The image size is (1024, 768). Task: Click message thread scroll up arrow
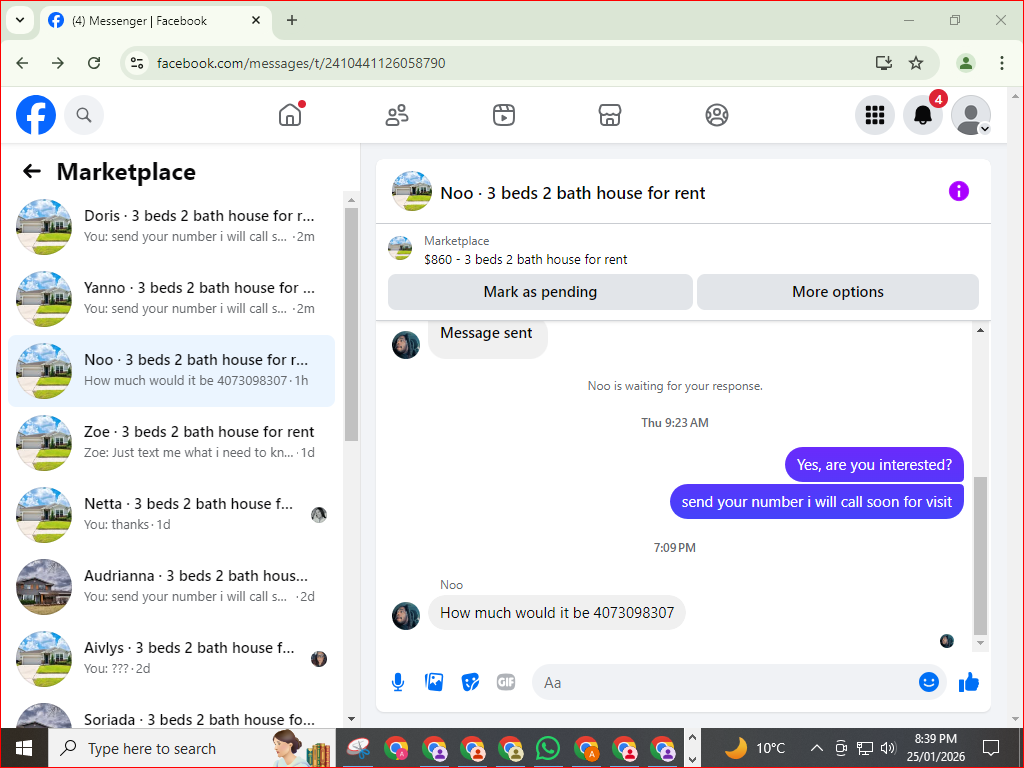(980, 330)
